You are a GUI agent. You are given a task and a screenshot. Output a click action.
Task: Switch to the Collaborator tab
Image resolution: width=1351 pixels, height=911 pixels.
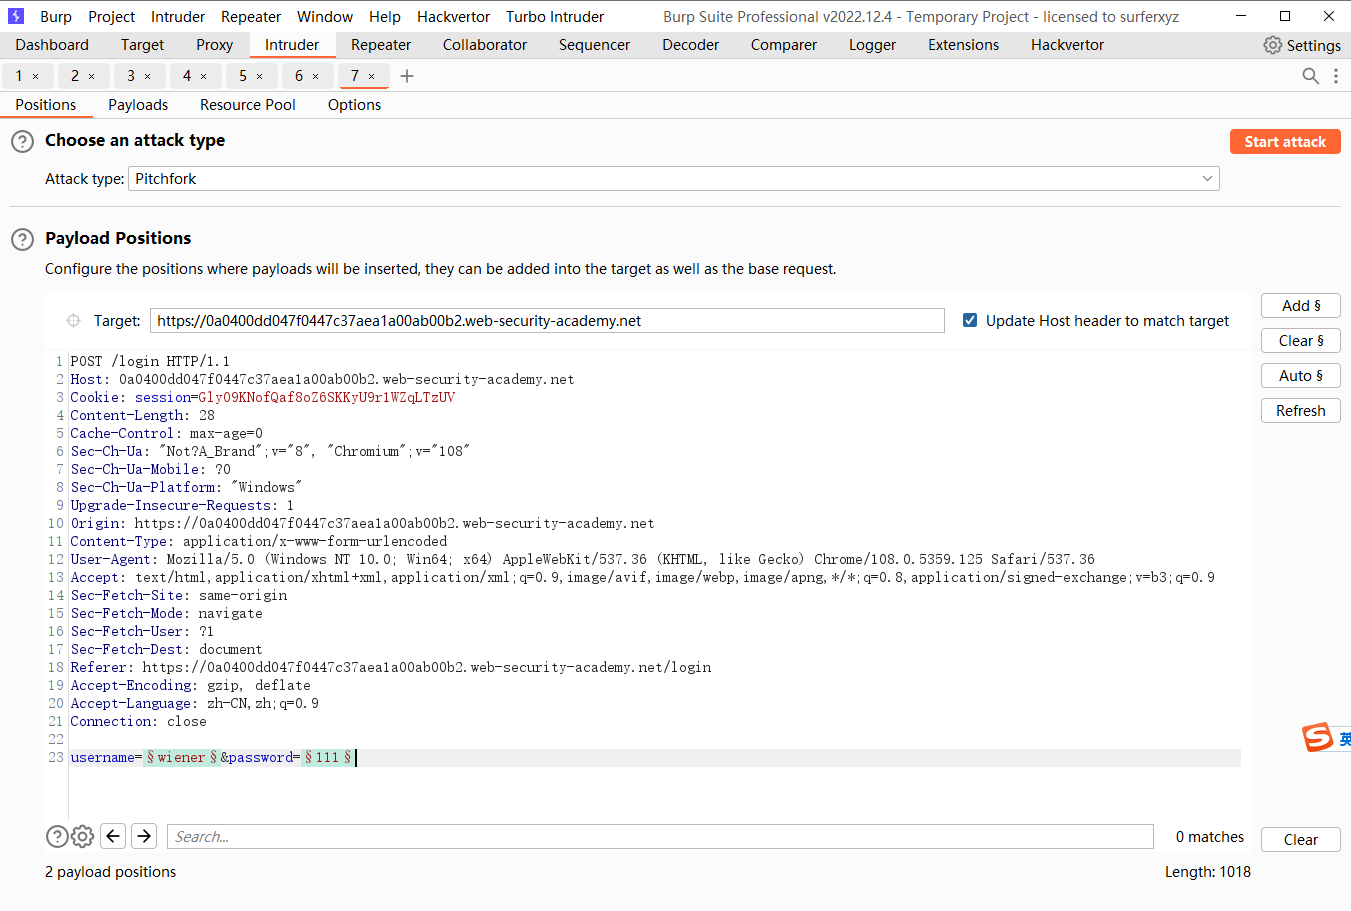[x=485, y=45]
